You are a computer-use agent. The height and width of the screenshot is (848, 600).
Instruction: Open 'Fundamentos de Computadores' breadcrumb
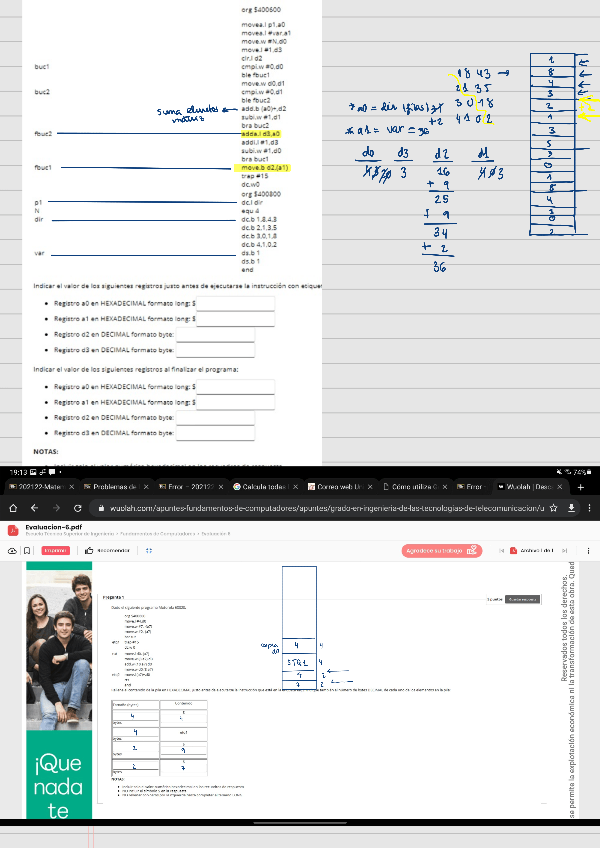pos(157,534)
